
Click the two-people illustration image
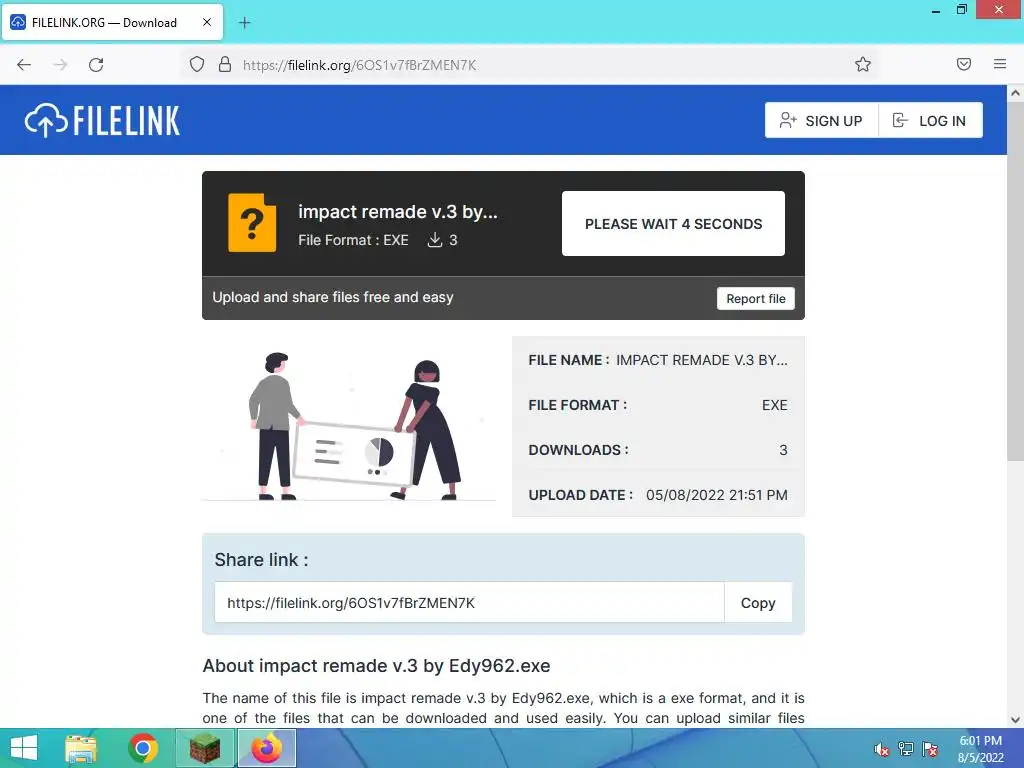[349, 427]
